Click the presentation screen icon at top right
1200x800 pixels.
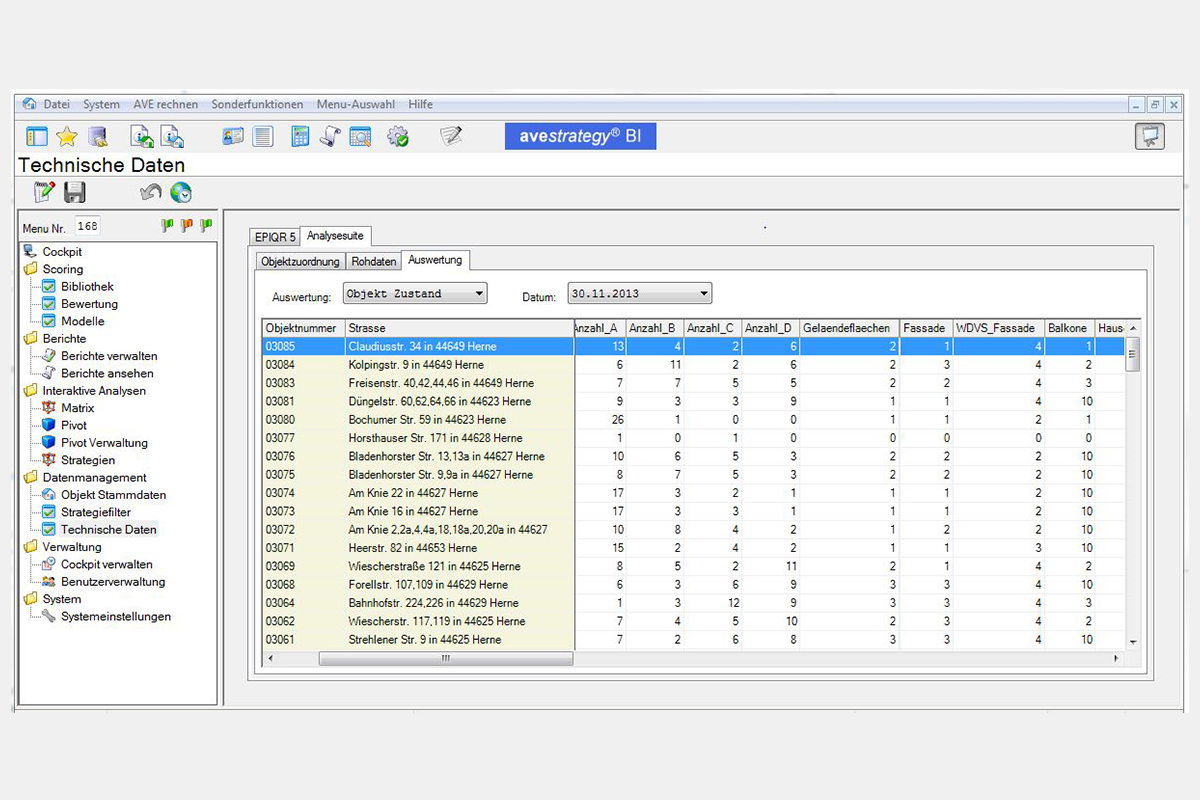(1150, 137)
